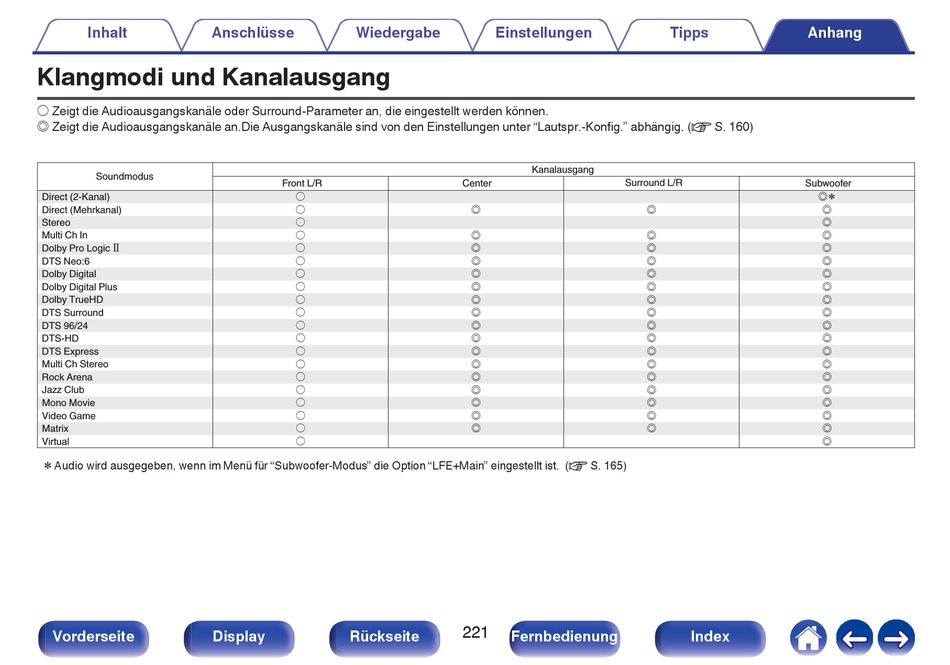Open the Fernbedienung button
Screen dimensions: 950x665
pyautogui.click(x=564, y=638)
